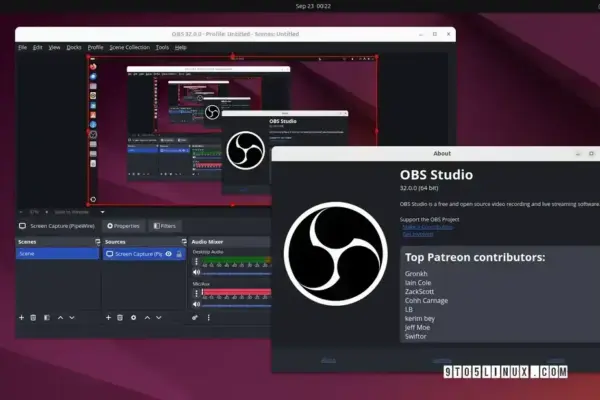Click contributor name 'Jeff Moe'
Screen dimensions: 600x400
tap(417, 327)
